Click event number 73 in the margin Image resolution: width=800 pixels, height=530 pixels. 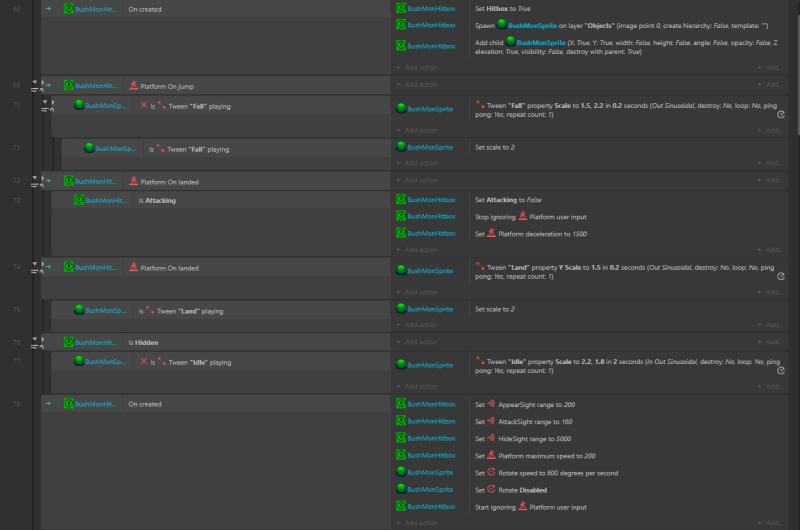tap(16, 200)
